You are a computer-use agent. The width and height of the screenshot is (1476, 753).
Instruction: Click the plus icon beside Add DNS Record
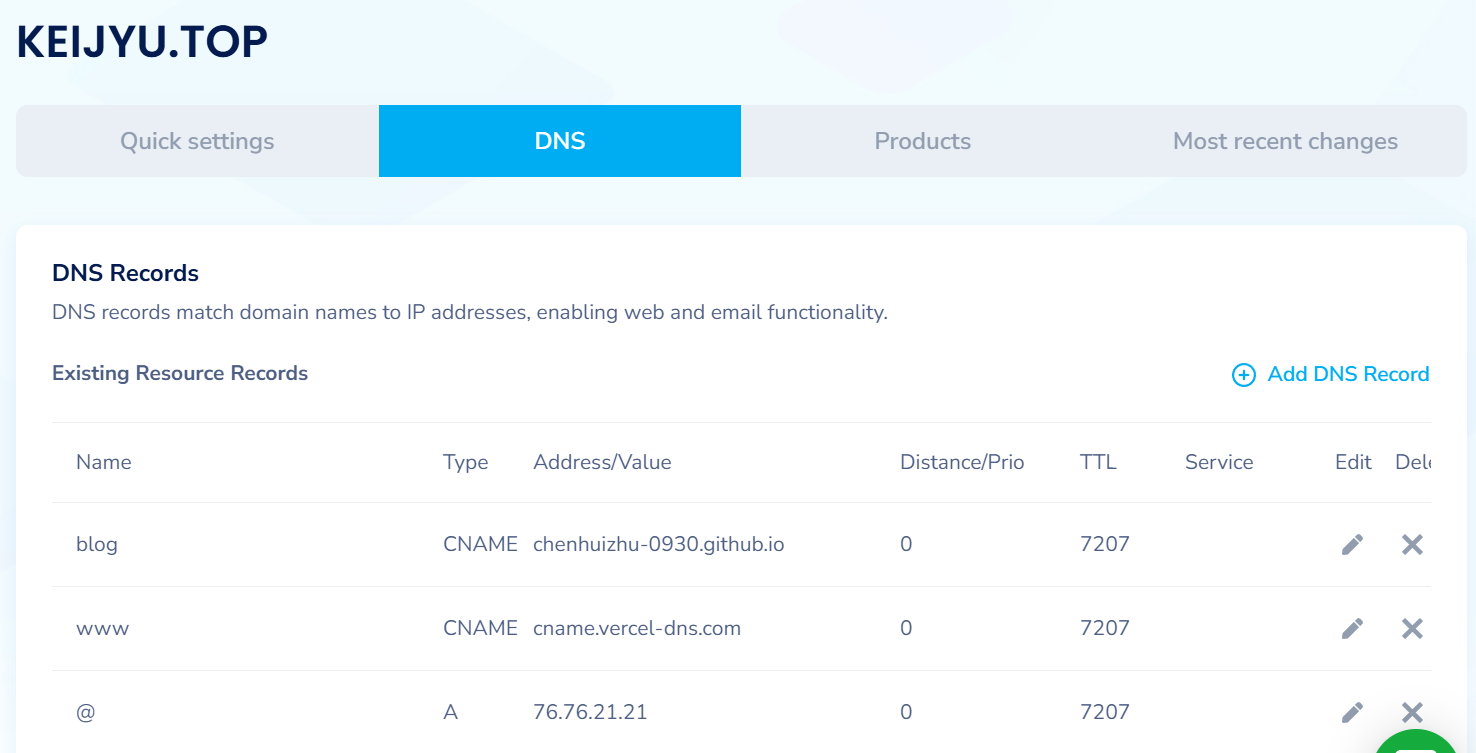click(1243, 375)
